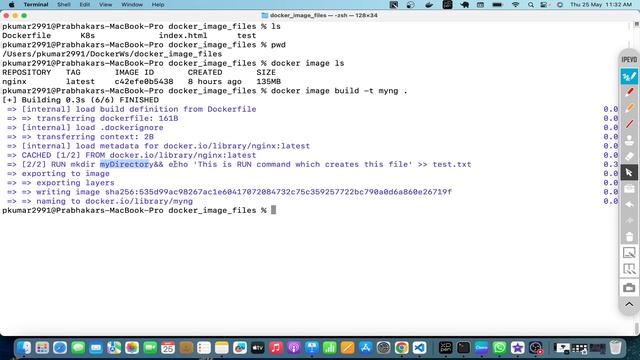Pick the orange highlighter in IPEVO toolbar
Viewport: 640px width, 360px height.
coord(629,108)
